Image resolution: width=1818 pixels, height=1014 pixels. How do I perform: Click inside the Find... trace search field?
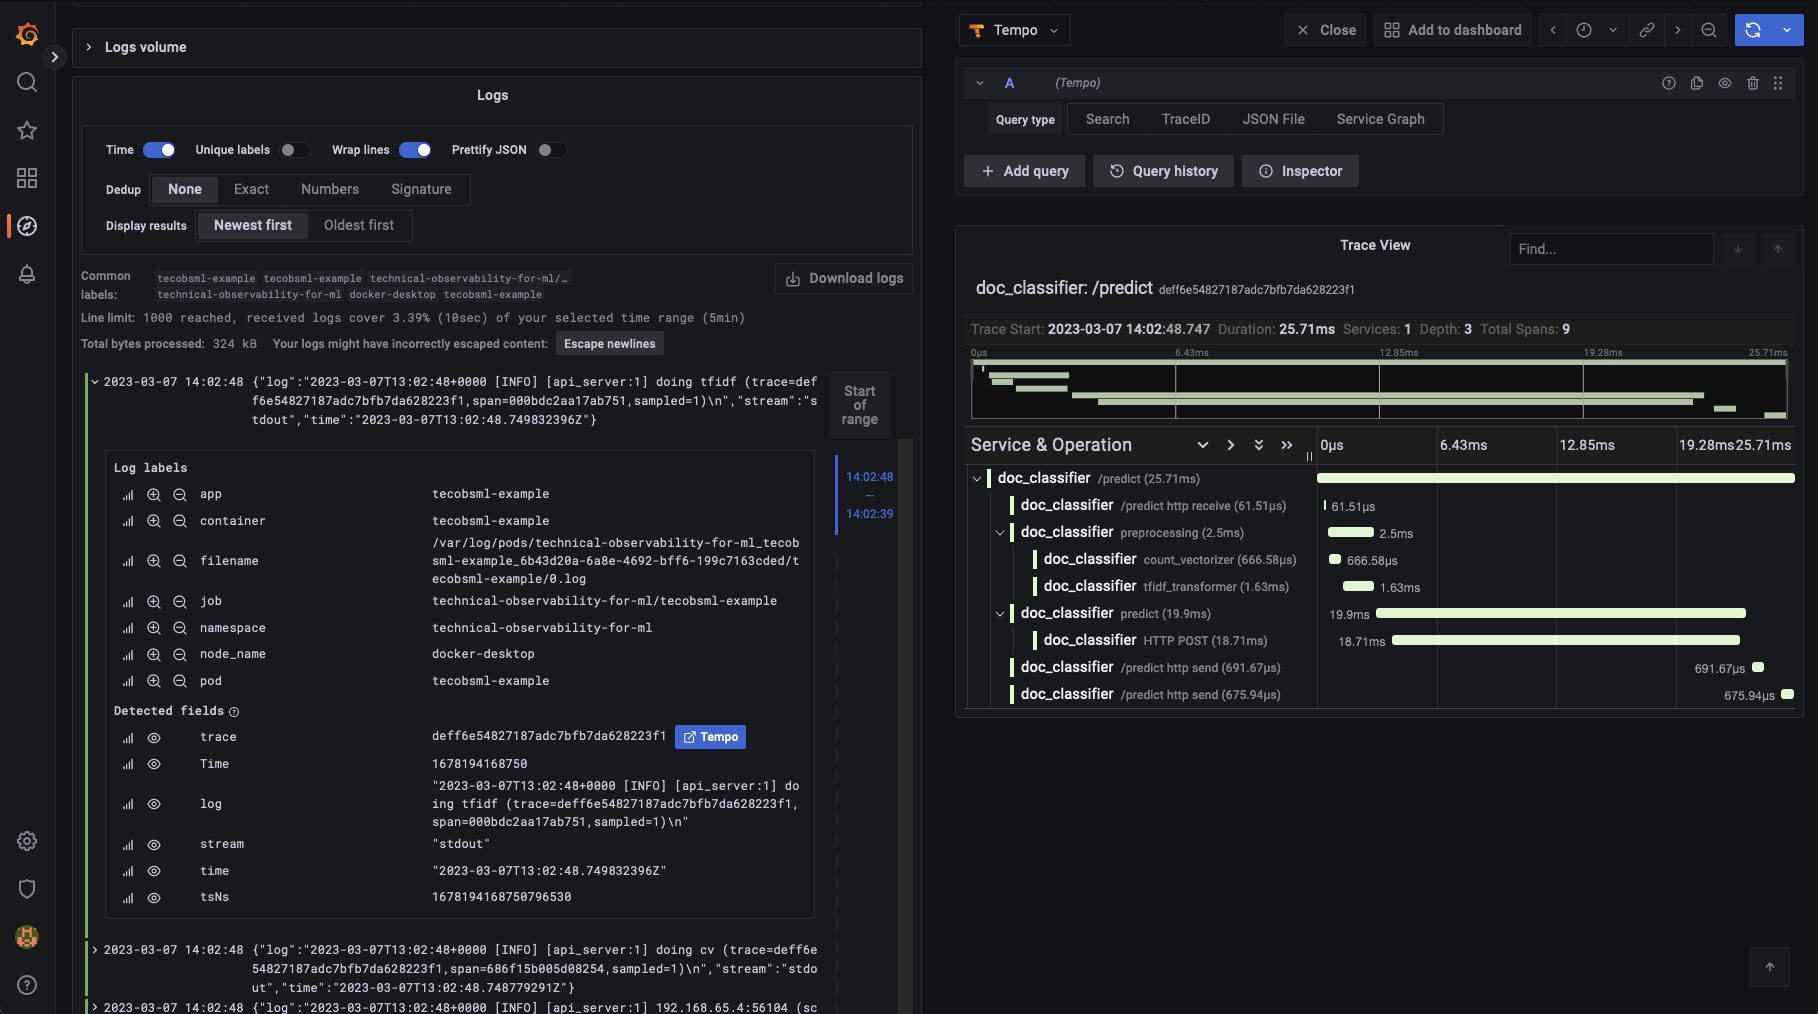click(1611, 249)
